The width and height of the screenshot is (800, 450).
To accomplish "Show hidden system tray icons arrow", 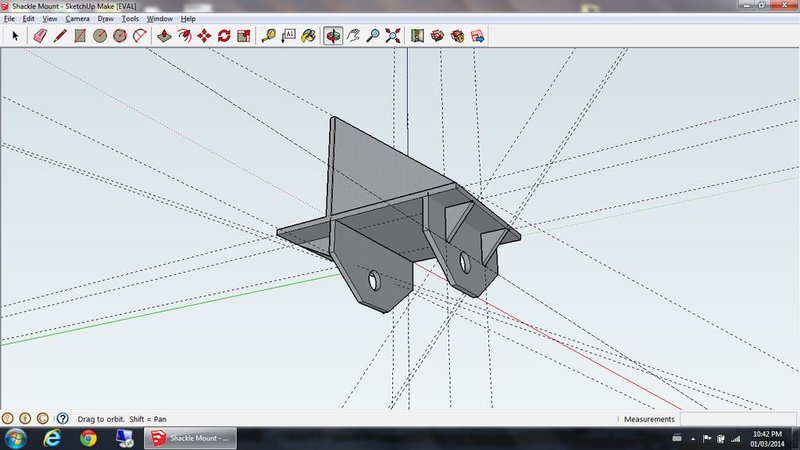I will [693, 439].
